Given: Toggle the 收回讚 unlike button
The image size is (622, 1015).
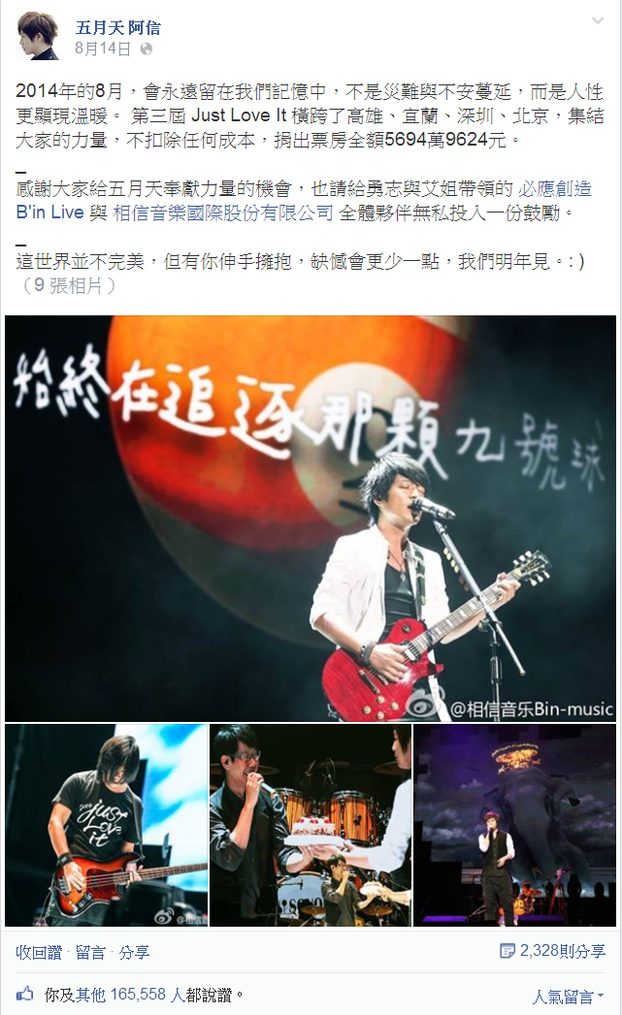Looking at the screenshot, I should tap(39, 952).
